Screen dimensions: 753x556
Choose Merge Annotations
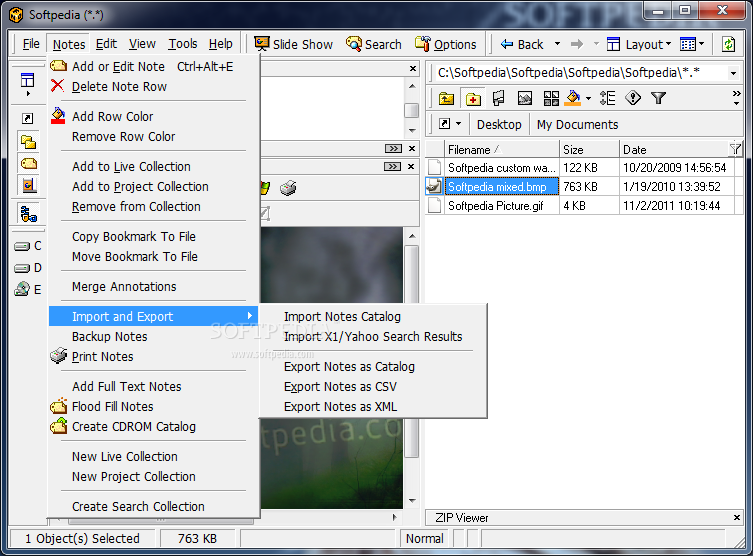point(154,287)
